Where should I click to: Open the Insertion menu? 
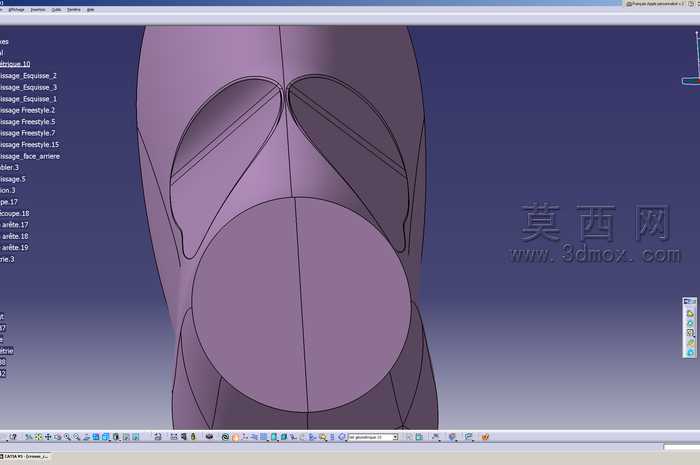point(38,9)
